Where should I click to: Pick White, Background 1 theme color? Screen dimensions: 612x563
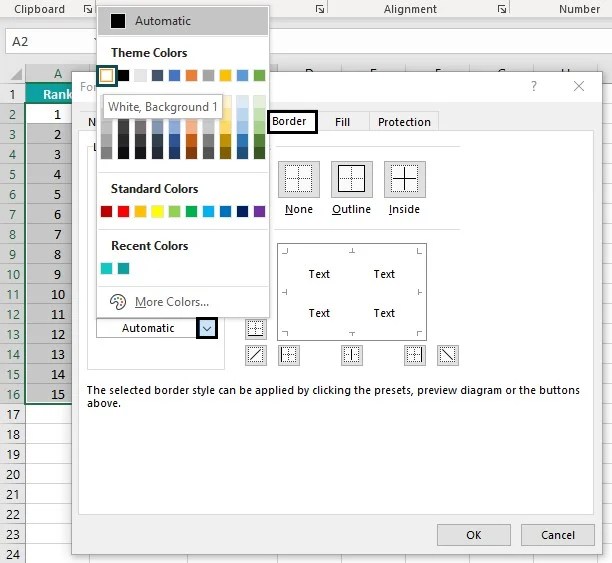[107, 75]
